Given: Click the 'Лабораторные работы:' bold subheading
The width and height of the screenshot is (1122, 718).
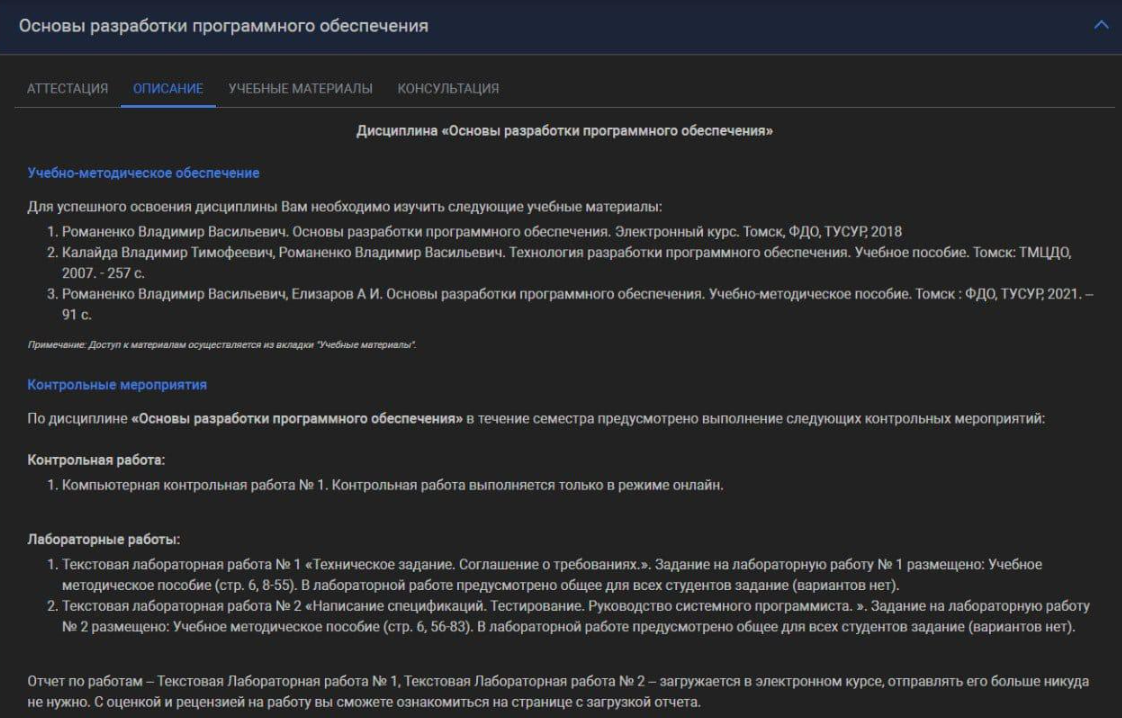Looking at the screenshot, I should pyautogui.click(x=104, y=539).
